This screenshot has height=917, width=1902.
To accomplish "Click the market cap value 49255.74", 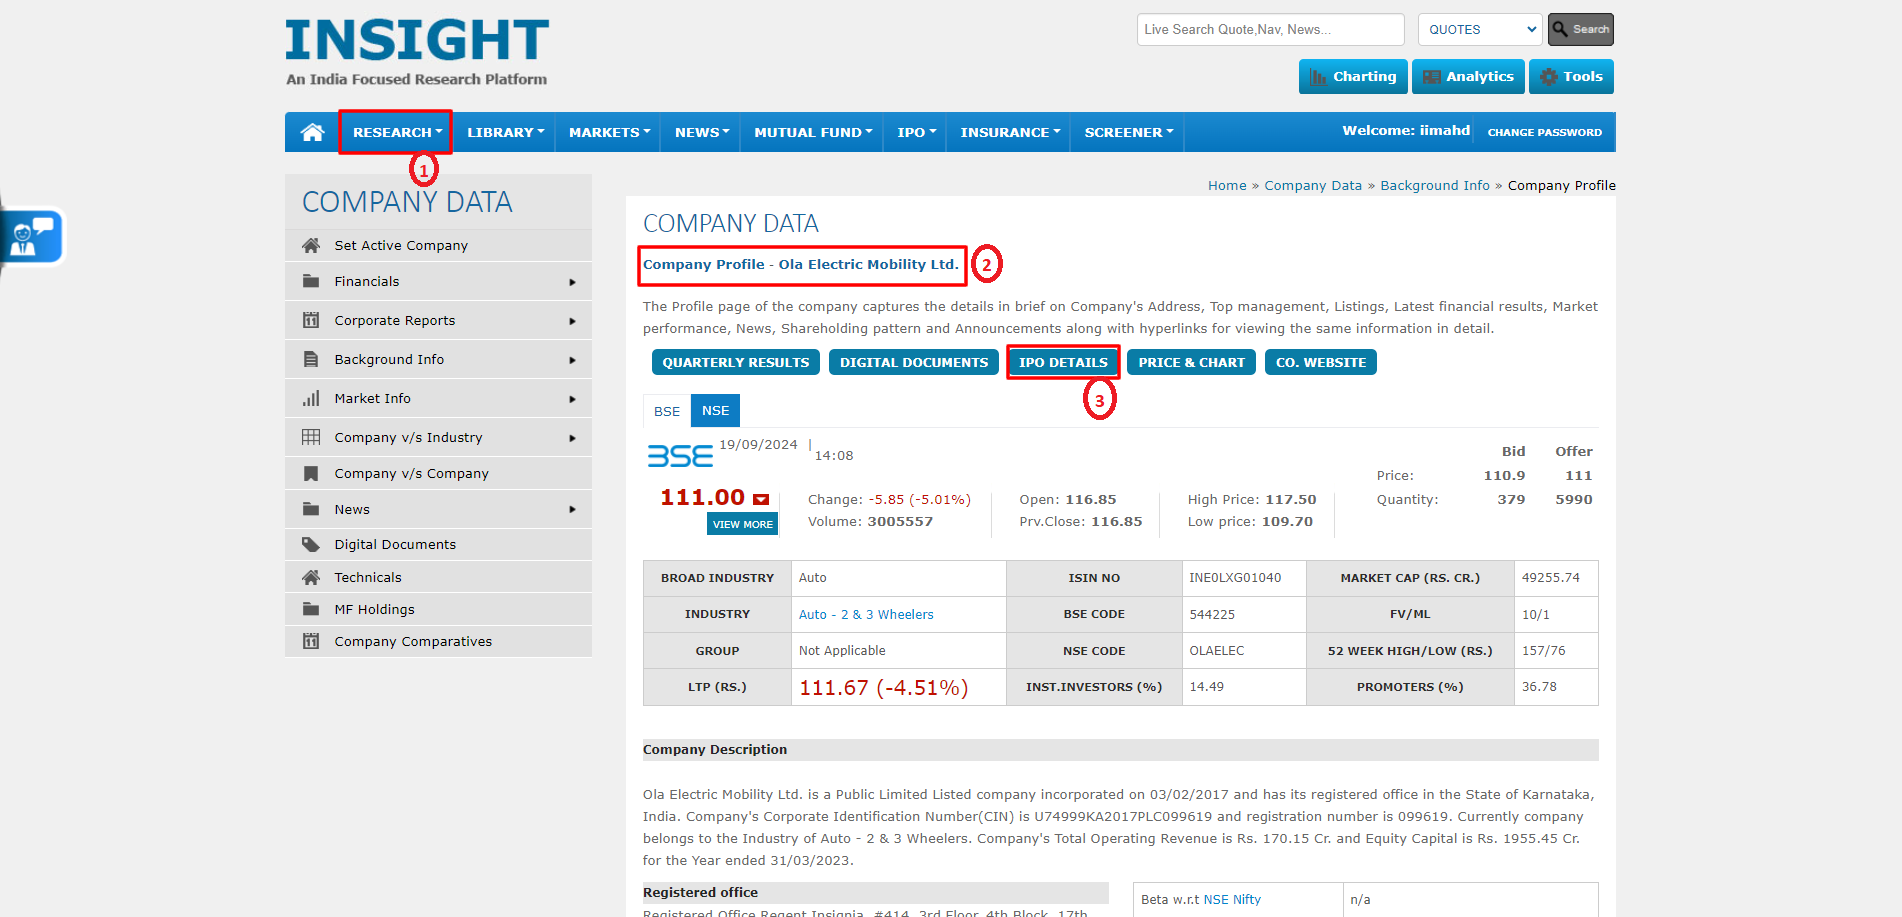I will (x=1550, y=577).
